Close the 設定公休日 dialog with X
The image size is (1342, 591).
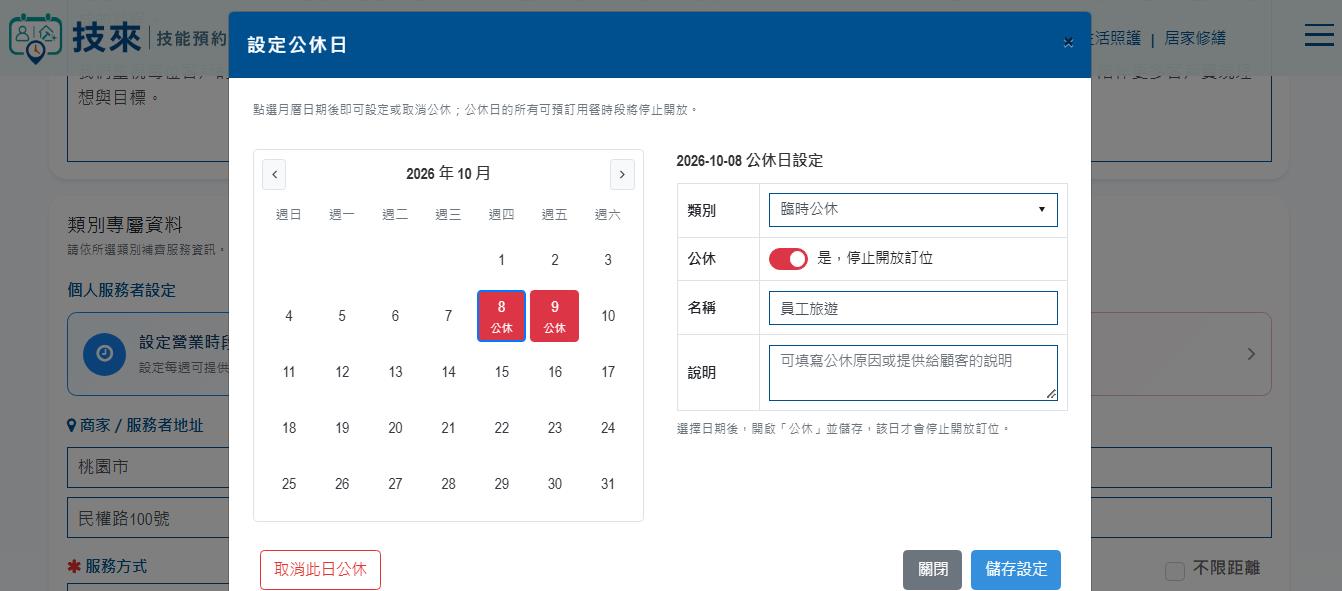coord(1068,42)
